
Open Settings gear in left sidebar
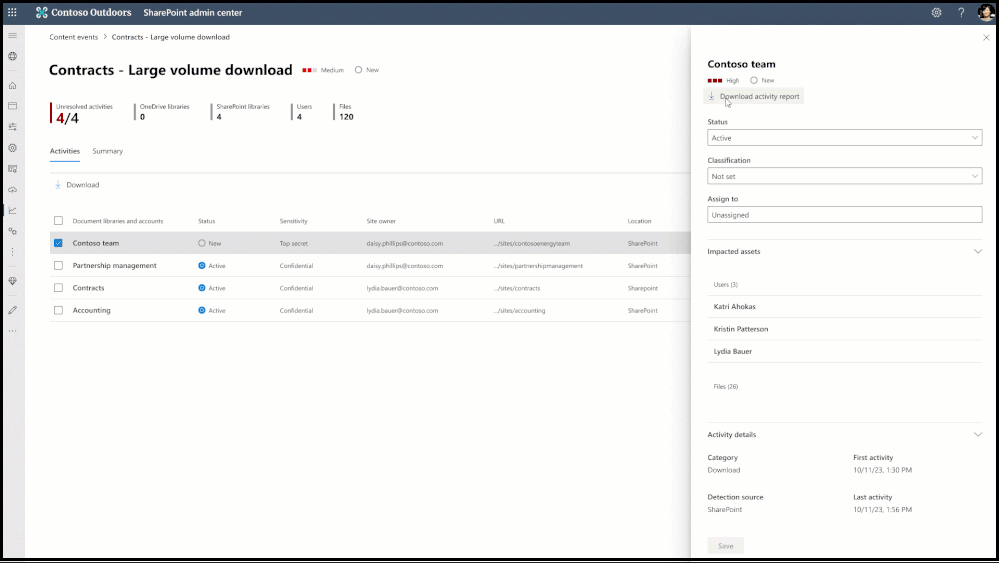[x=12, y=148]
